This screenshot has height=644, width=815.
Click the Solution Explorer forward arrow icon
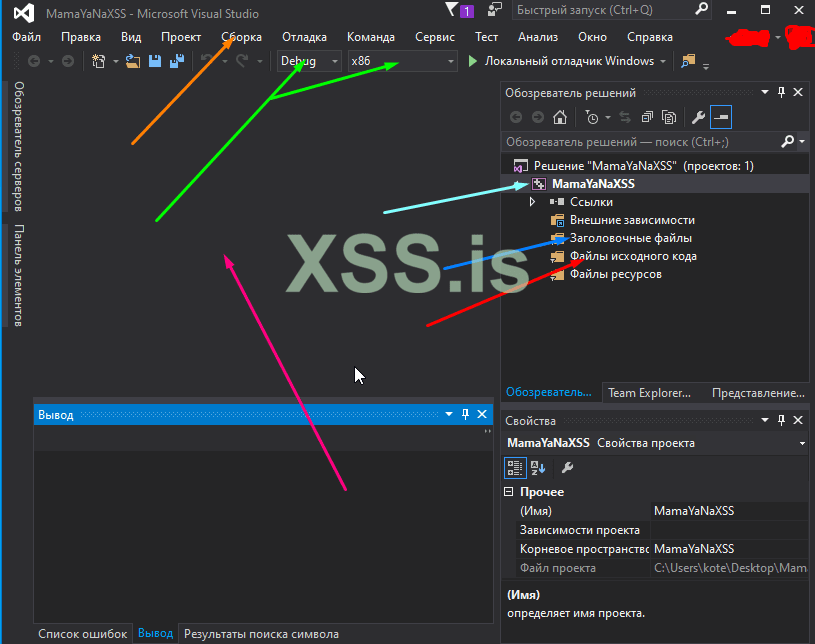538,117
